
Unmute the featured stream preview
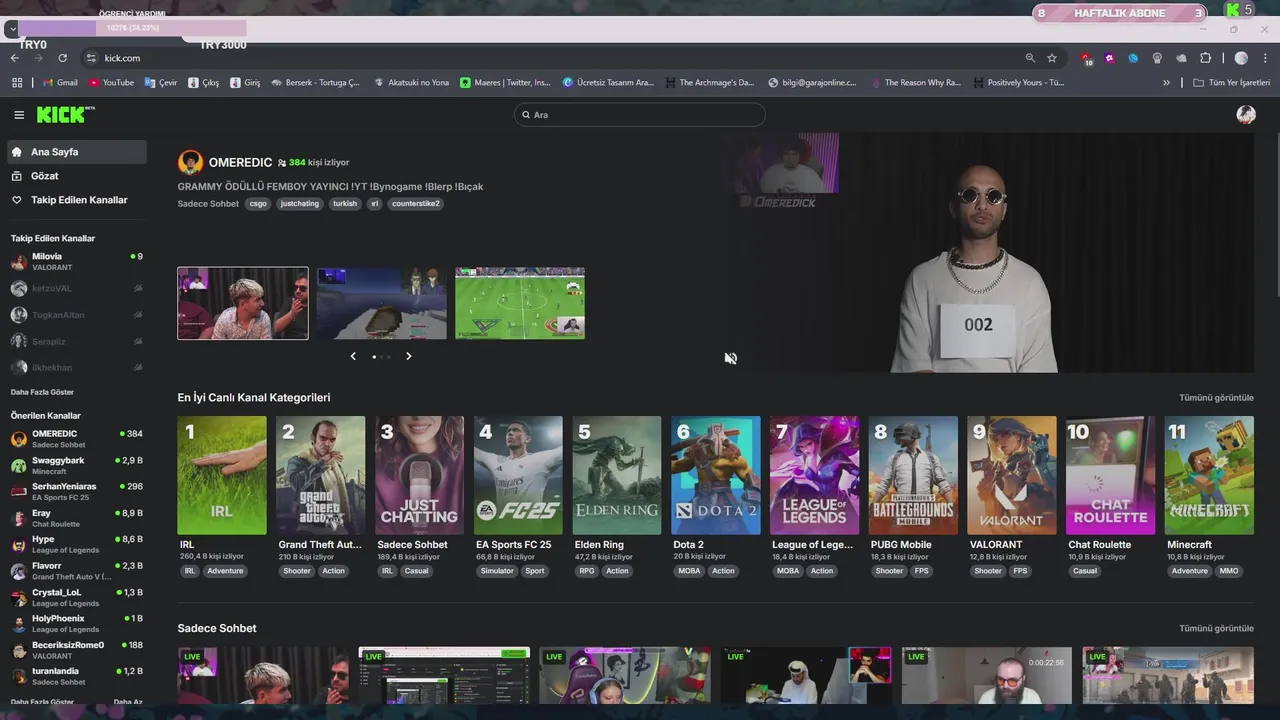[x=731, y=358]
